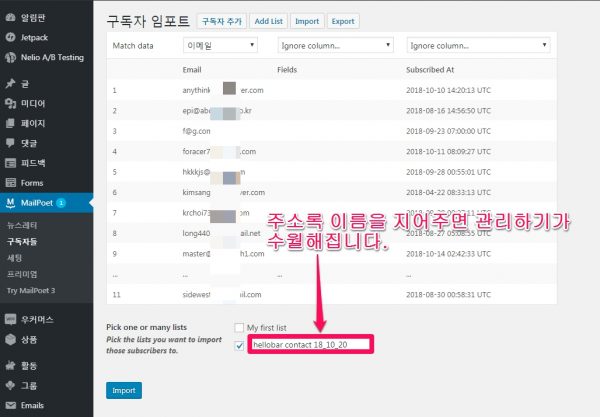600x417 pixels.
Task: Select the 2018-08-30 00:58:31 UTC cell
Action: (x=448, y=295)
